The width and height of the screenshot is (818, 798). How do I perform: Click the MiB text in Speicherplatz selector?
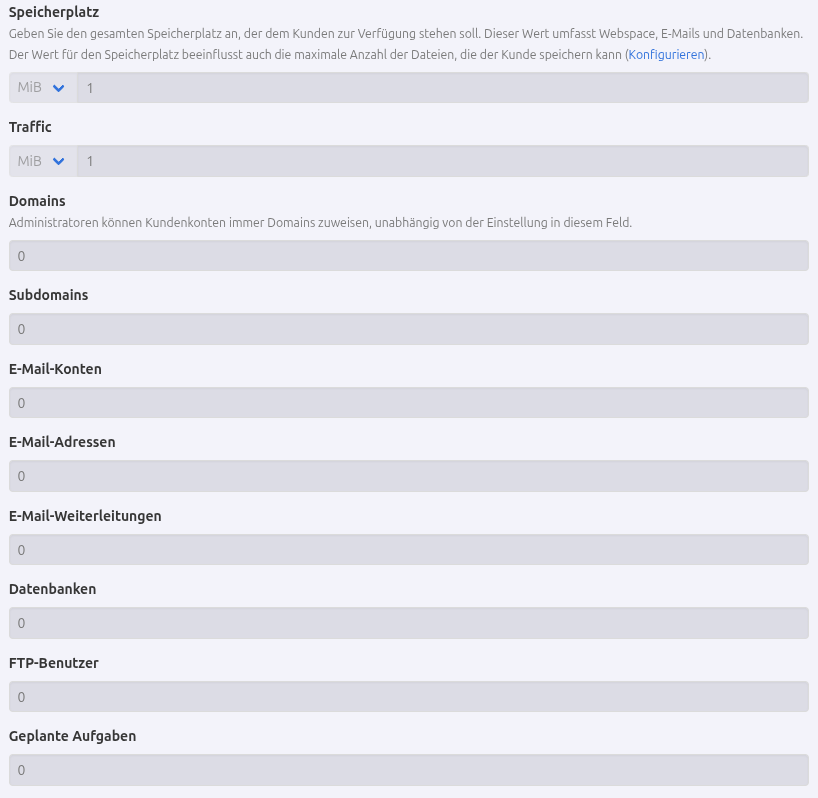point(29,87)
